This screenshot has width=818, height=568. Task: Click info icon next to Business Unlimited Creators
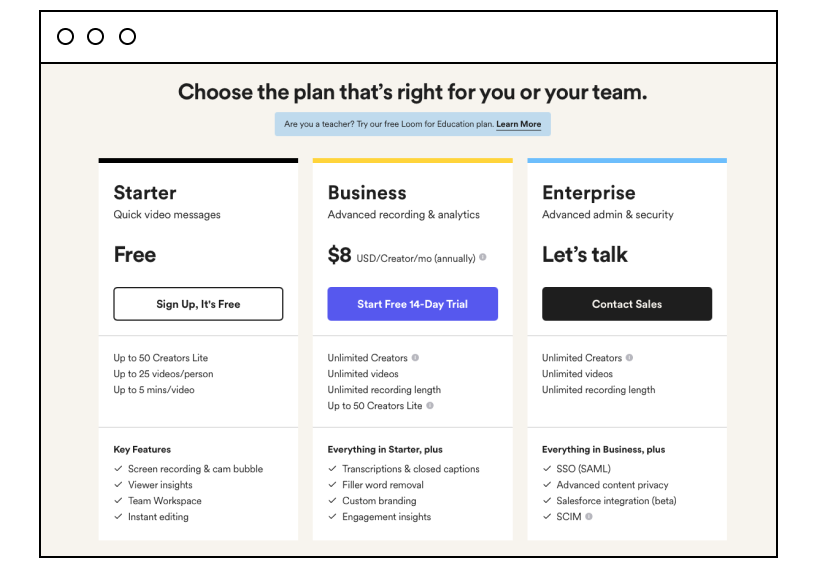click(416, 357)
